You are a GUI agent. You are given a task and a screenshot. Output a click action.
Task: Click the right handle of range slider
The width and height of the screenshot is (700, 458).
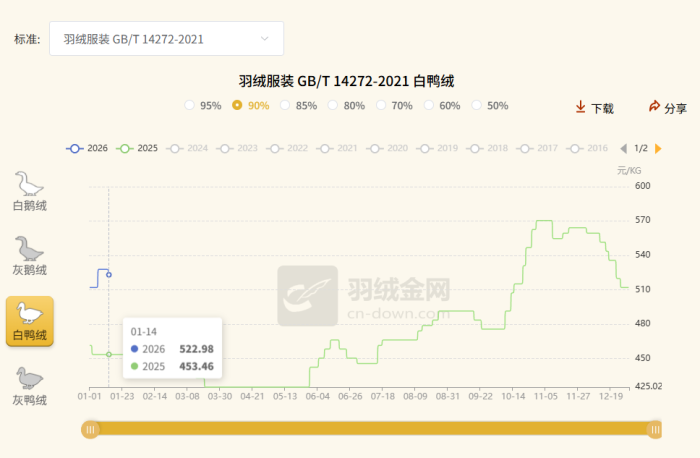(x=655, y=429)
